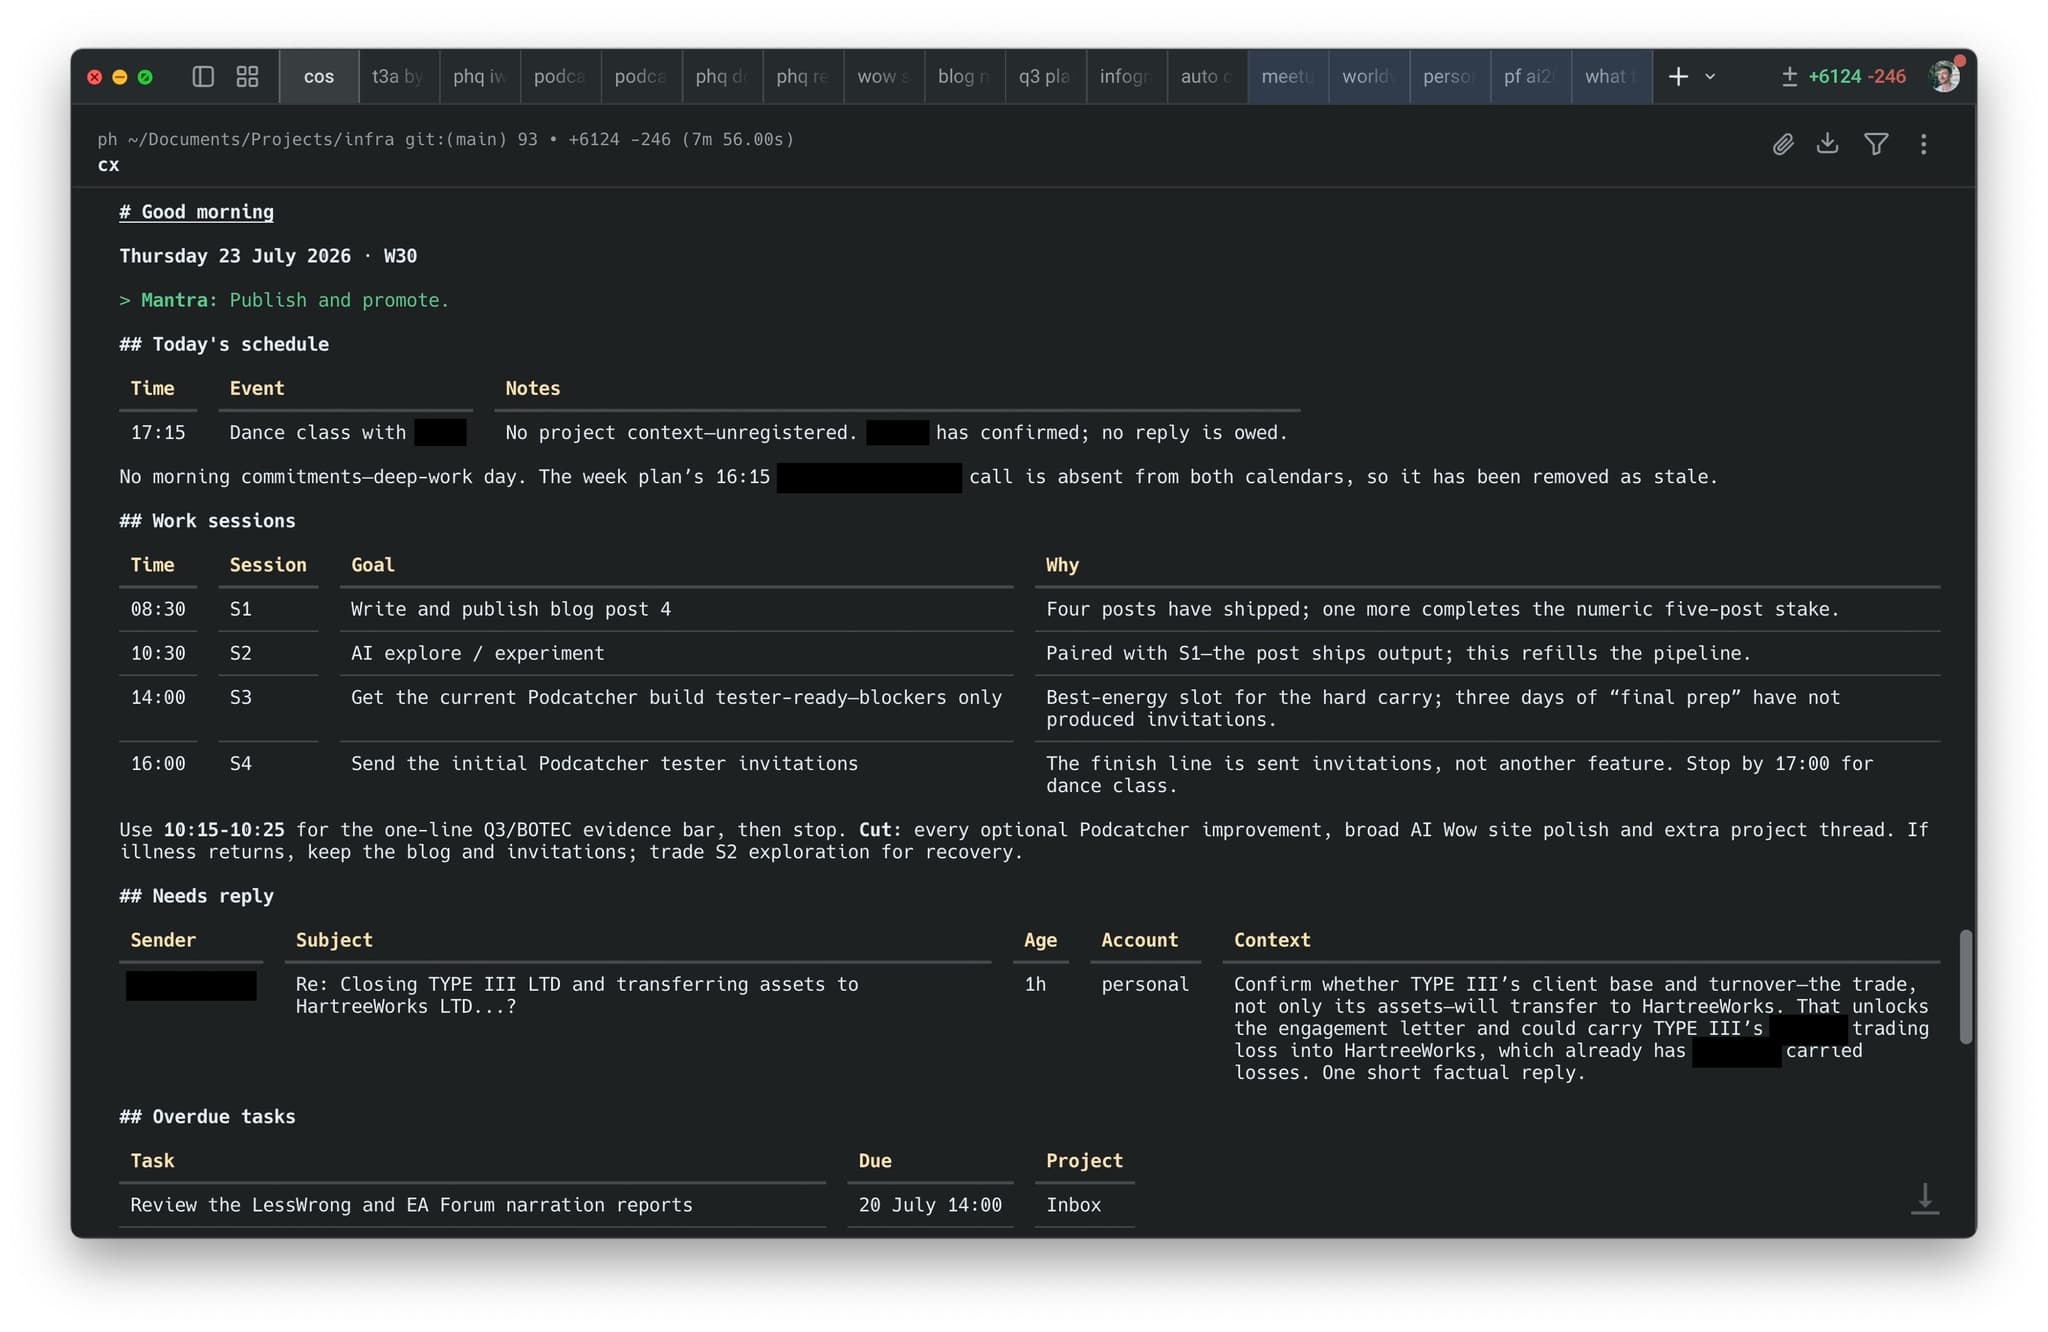The width and height of the screenshot is (2048, 1332).
Task: Click the terminal path prompt line
Action: coord(446,139)
